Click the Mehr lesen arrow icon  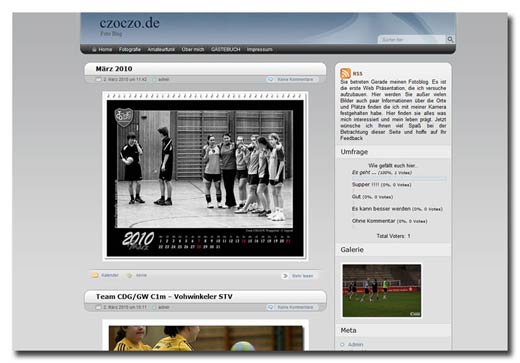(285, 276)
